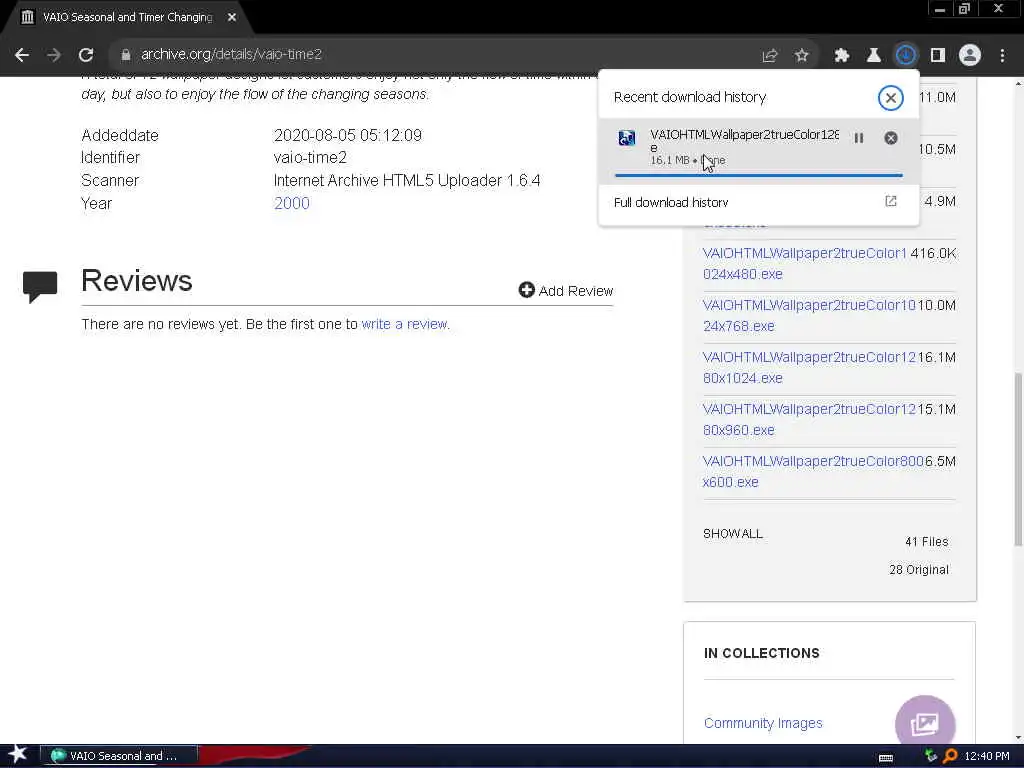Click the green network tray icon

(931, 756)
